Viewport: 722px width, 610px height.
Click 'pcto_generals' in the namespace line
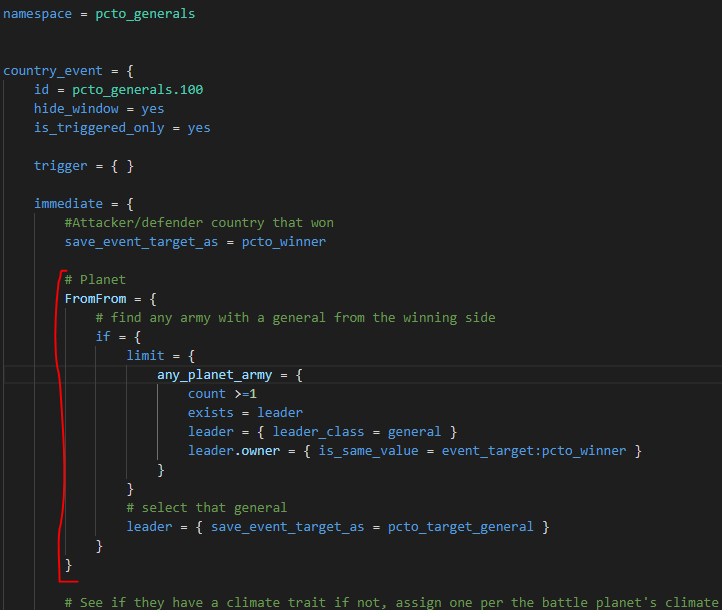pos(145,14)
